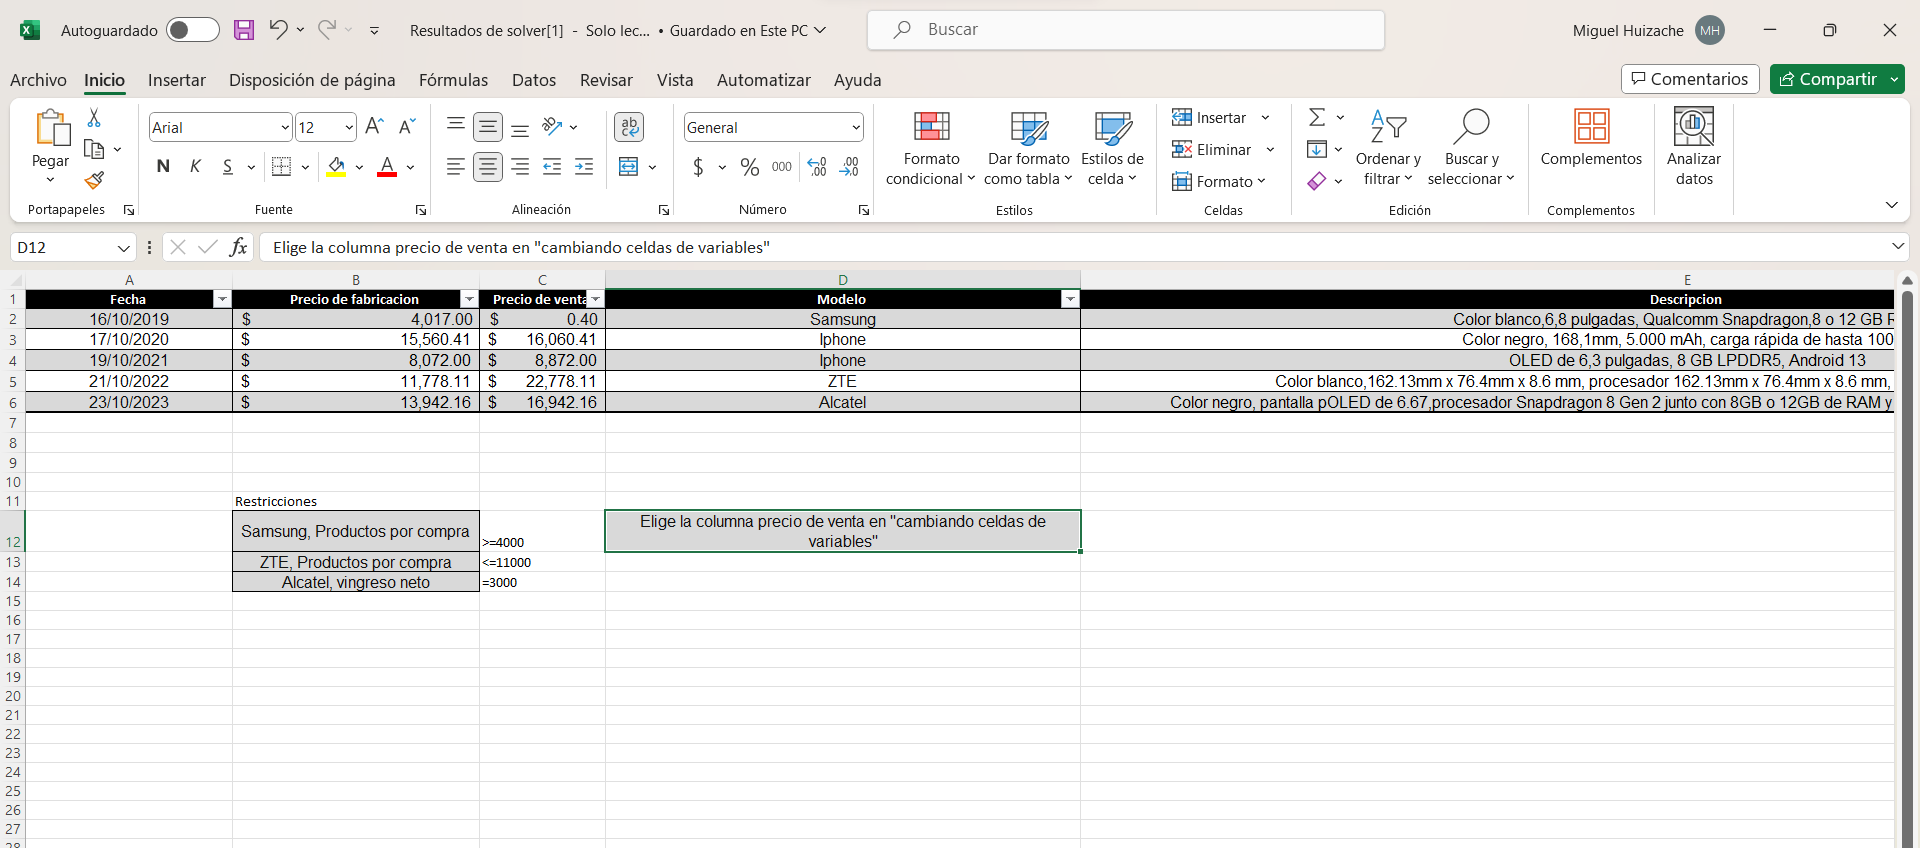This screenshot has height=848, width=1920.
Task: Switch to the Automatizar tab
Action: point(764,80)
